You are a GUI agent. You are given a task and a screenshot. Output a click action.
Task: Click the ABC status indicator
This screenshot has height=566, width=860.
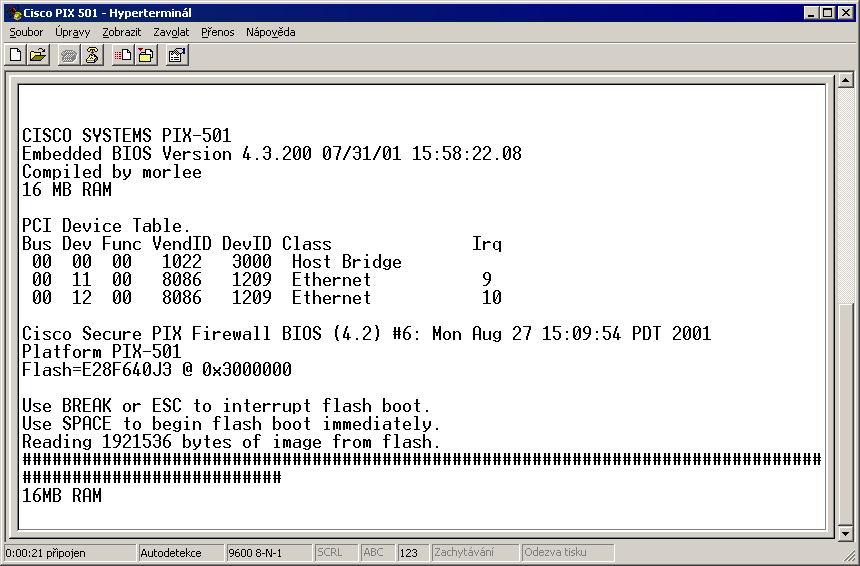(377, 553)
